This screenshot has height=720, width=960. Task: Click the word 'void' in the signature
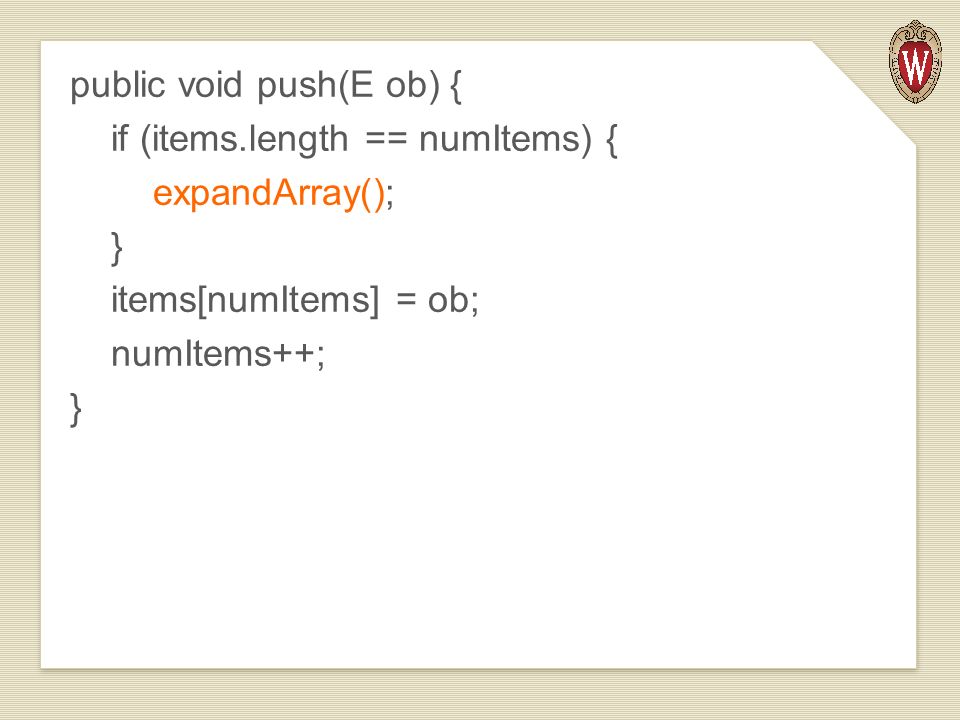click(x=210, y=84)
